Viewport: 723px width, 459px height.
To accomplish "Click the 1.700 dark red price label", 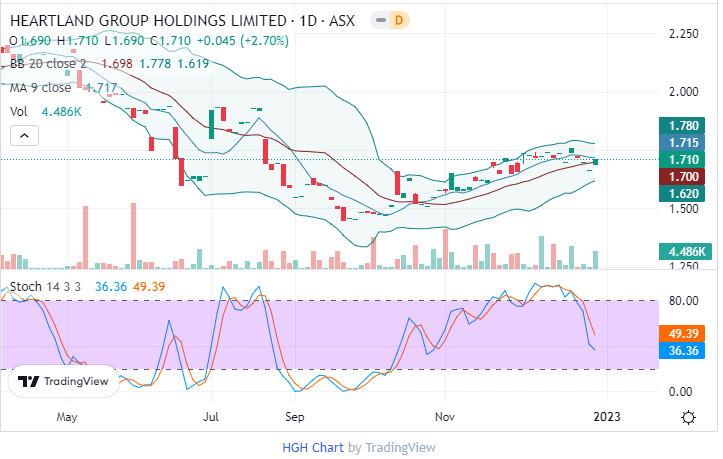I will [x=684, y=176].
